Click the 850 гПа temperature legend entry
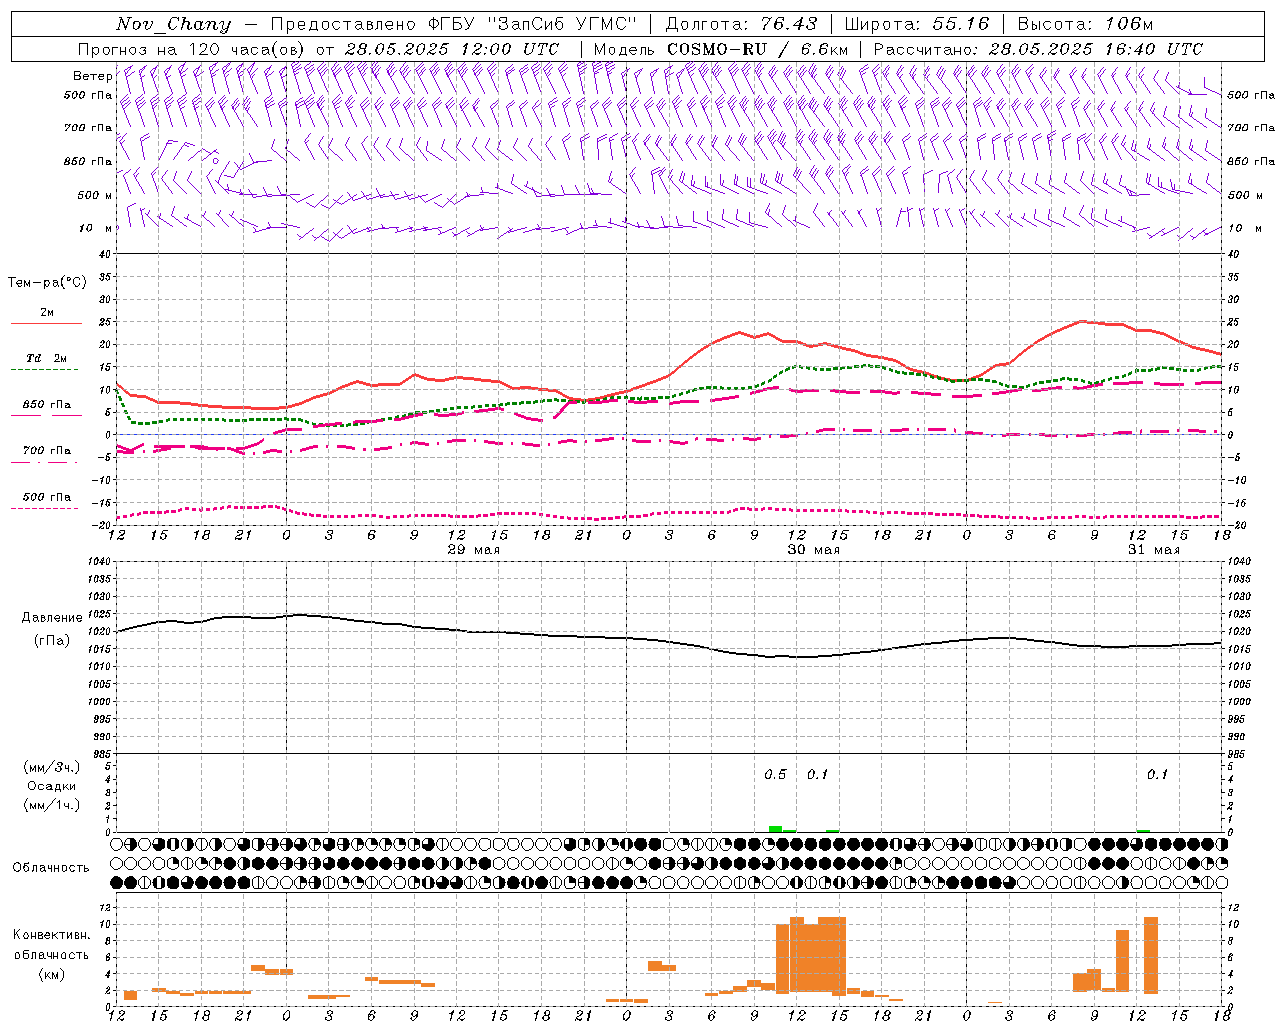This screenshot has height=1024, width=1280. [x=46, y=405]
